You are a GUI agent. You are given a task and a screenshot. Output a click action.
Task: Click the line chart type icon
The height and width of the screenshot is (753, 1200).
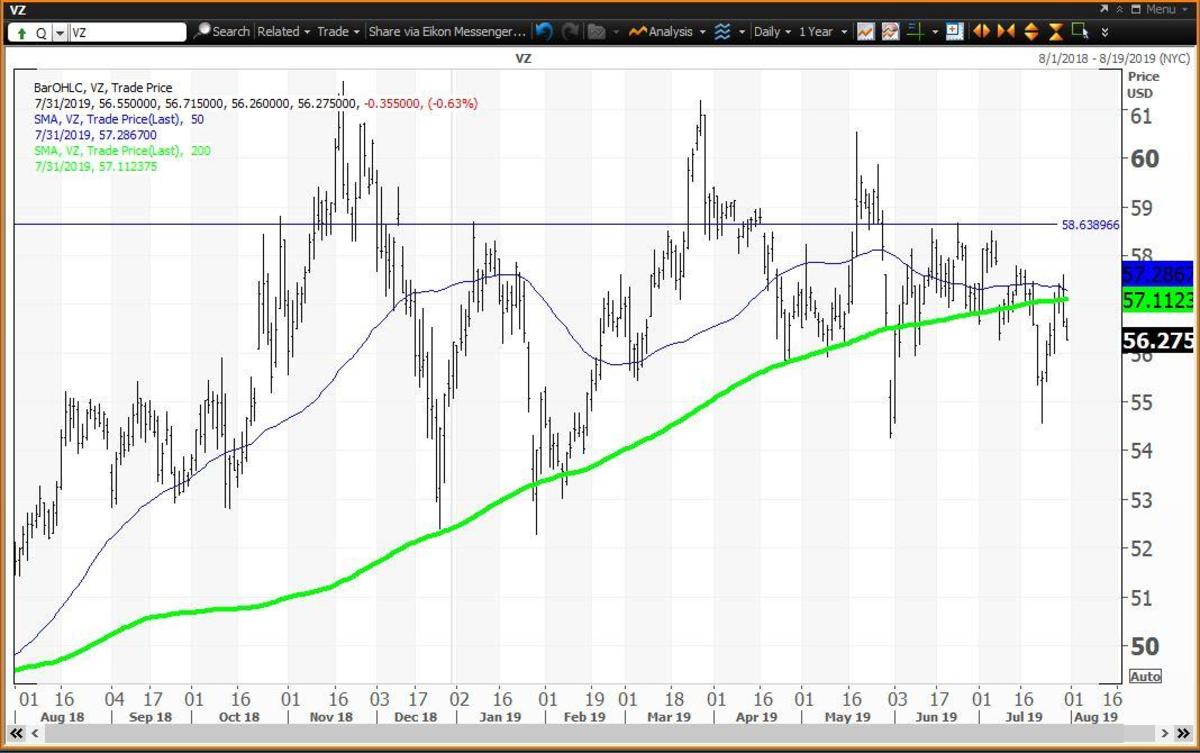[x=866, y=32]
